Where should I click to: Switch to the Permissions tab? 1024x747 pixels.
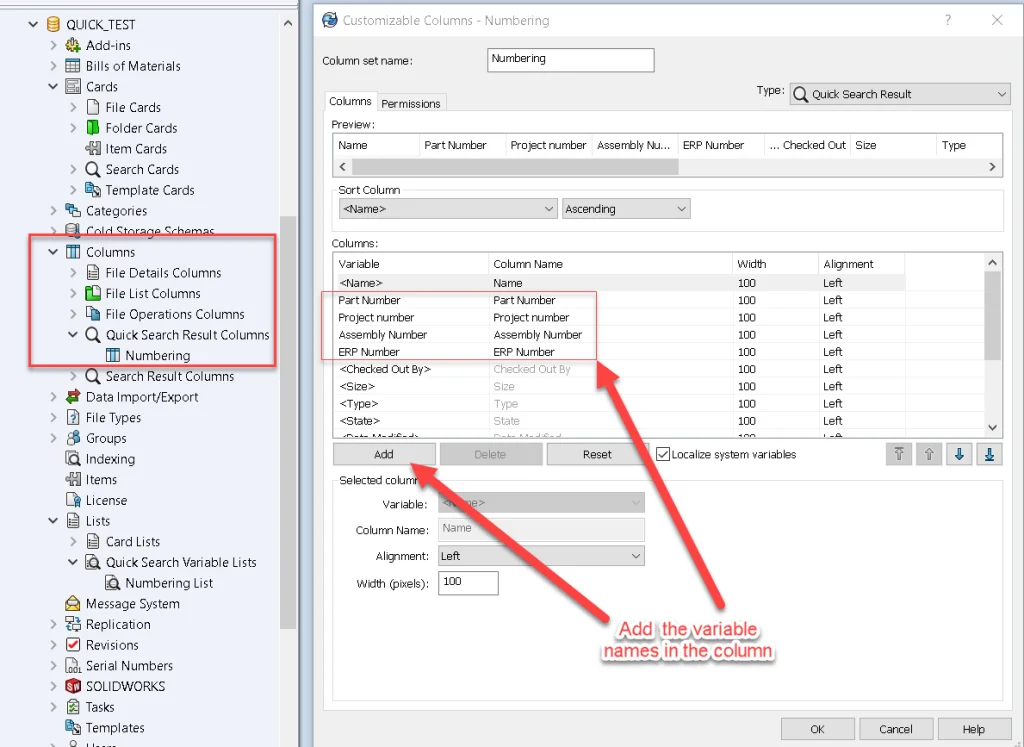click(411, 103)
